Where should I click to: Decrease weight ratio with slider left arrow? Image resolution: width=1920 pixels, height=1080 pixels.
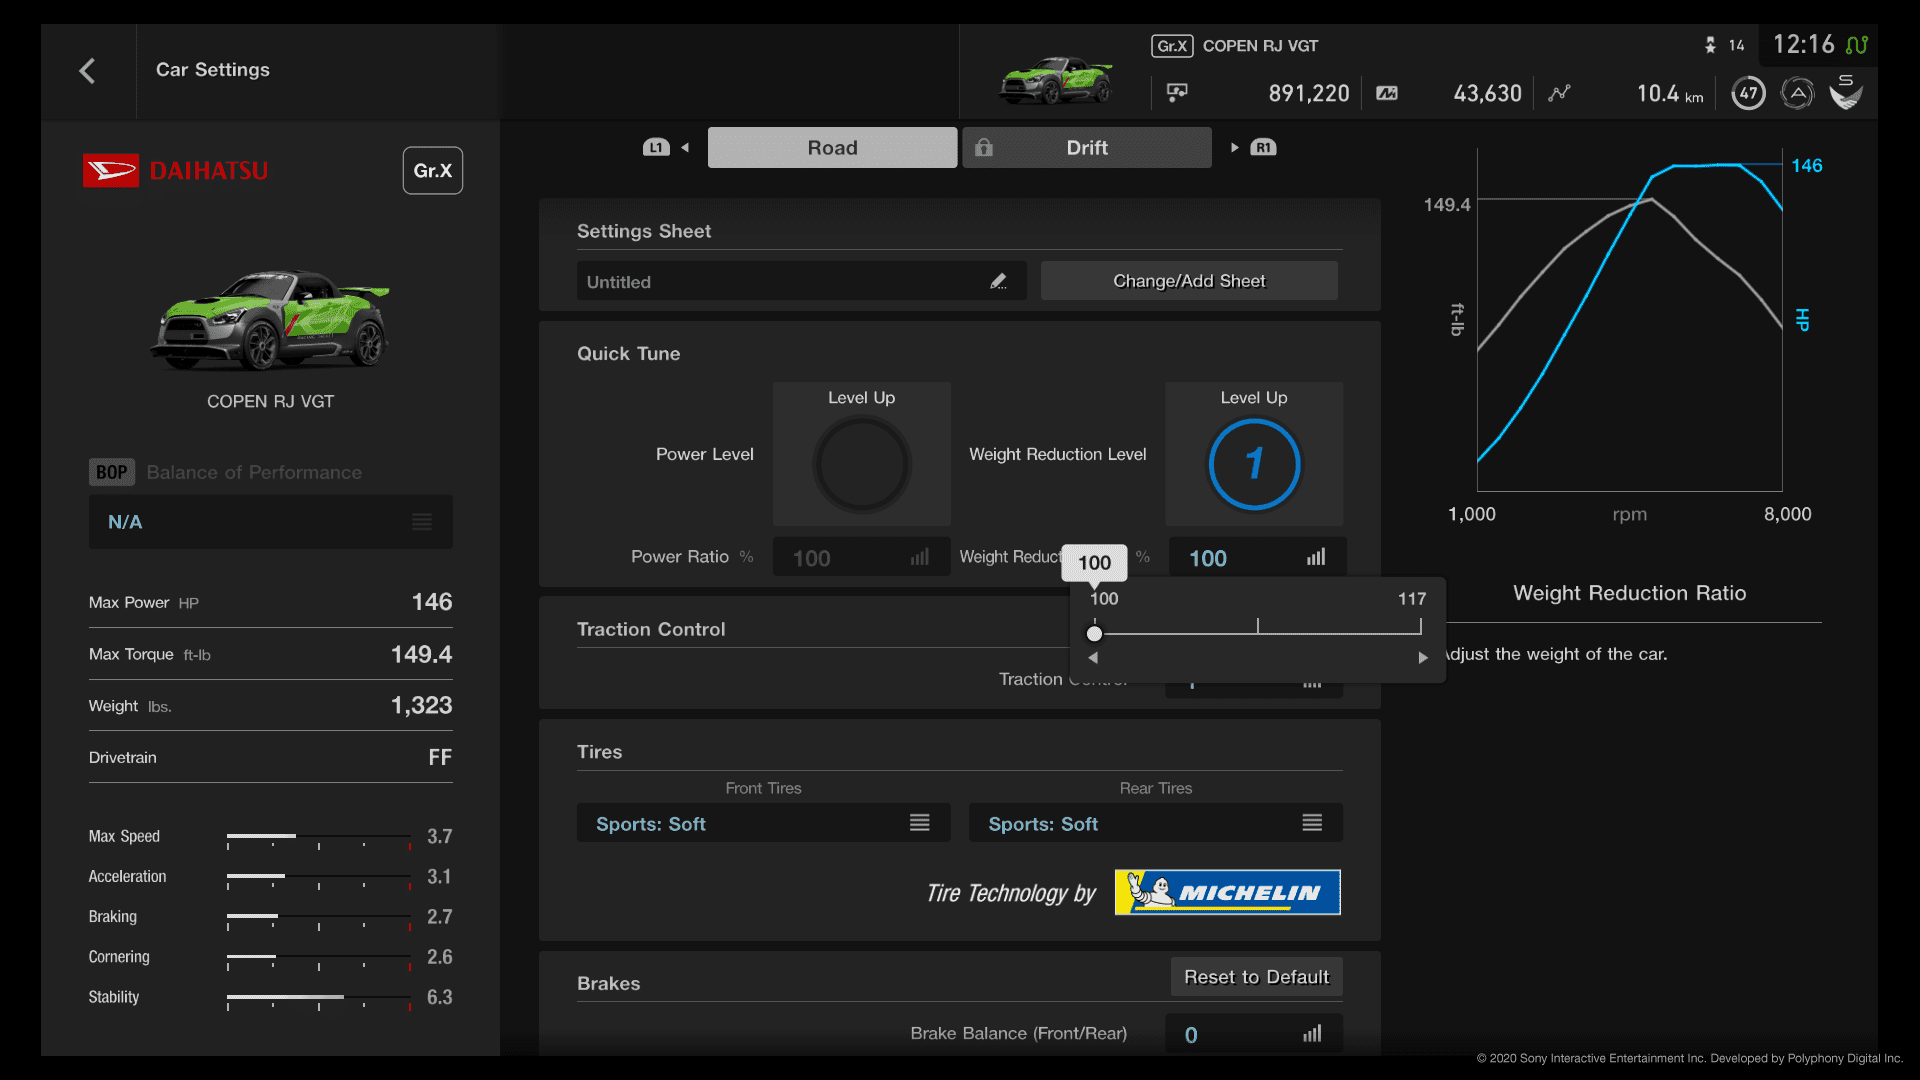coord(1093,657)
